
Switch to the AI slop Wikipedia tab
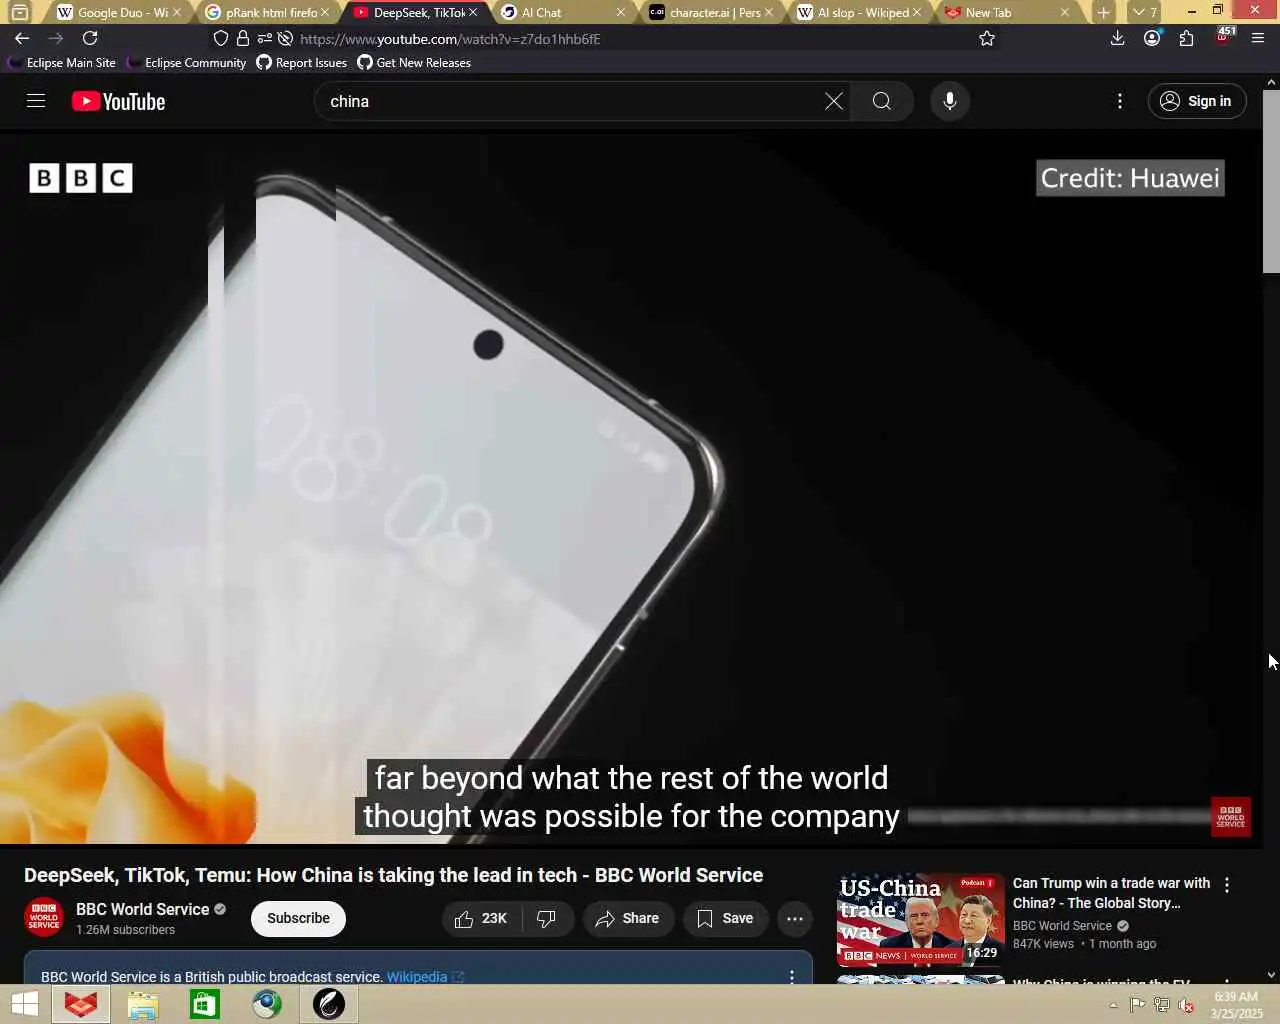point(858,12)
